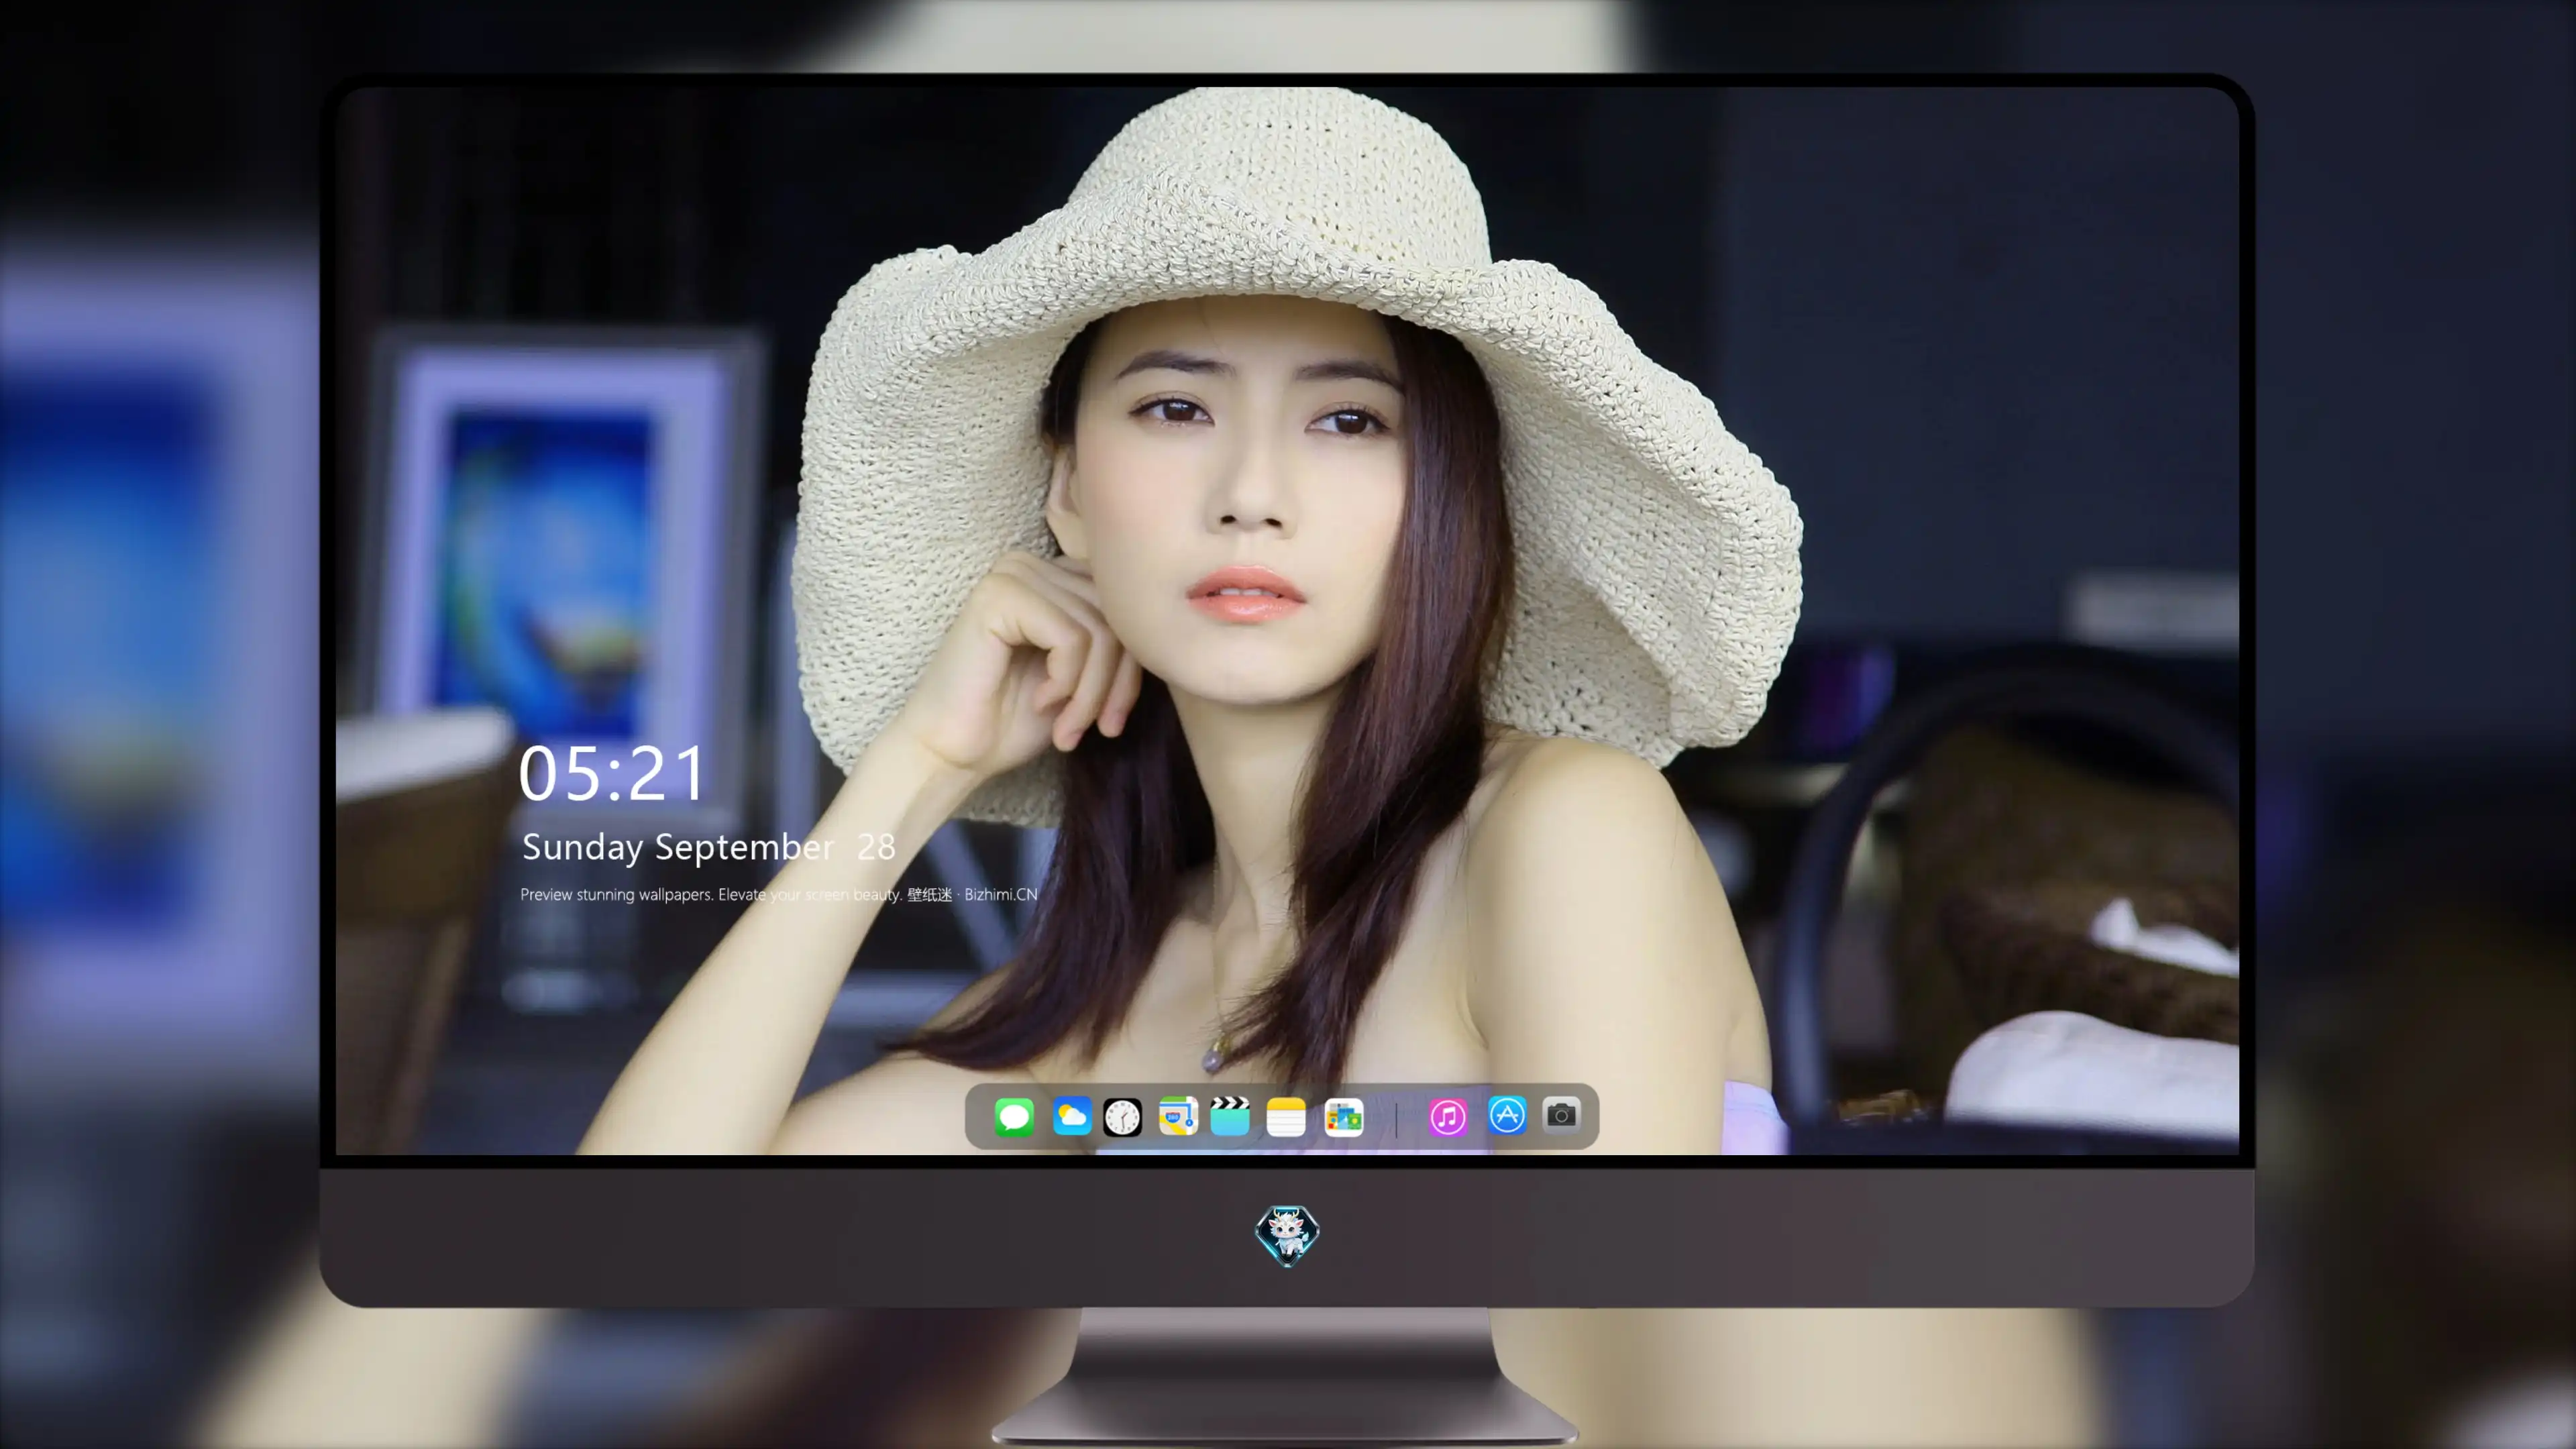Click the dragon logo on the monitor chin

tap(1287, 1235)
